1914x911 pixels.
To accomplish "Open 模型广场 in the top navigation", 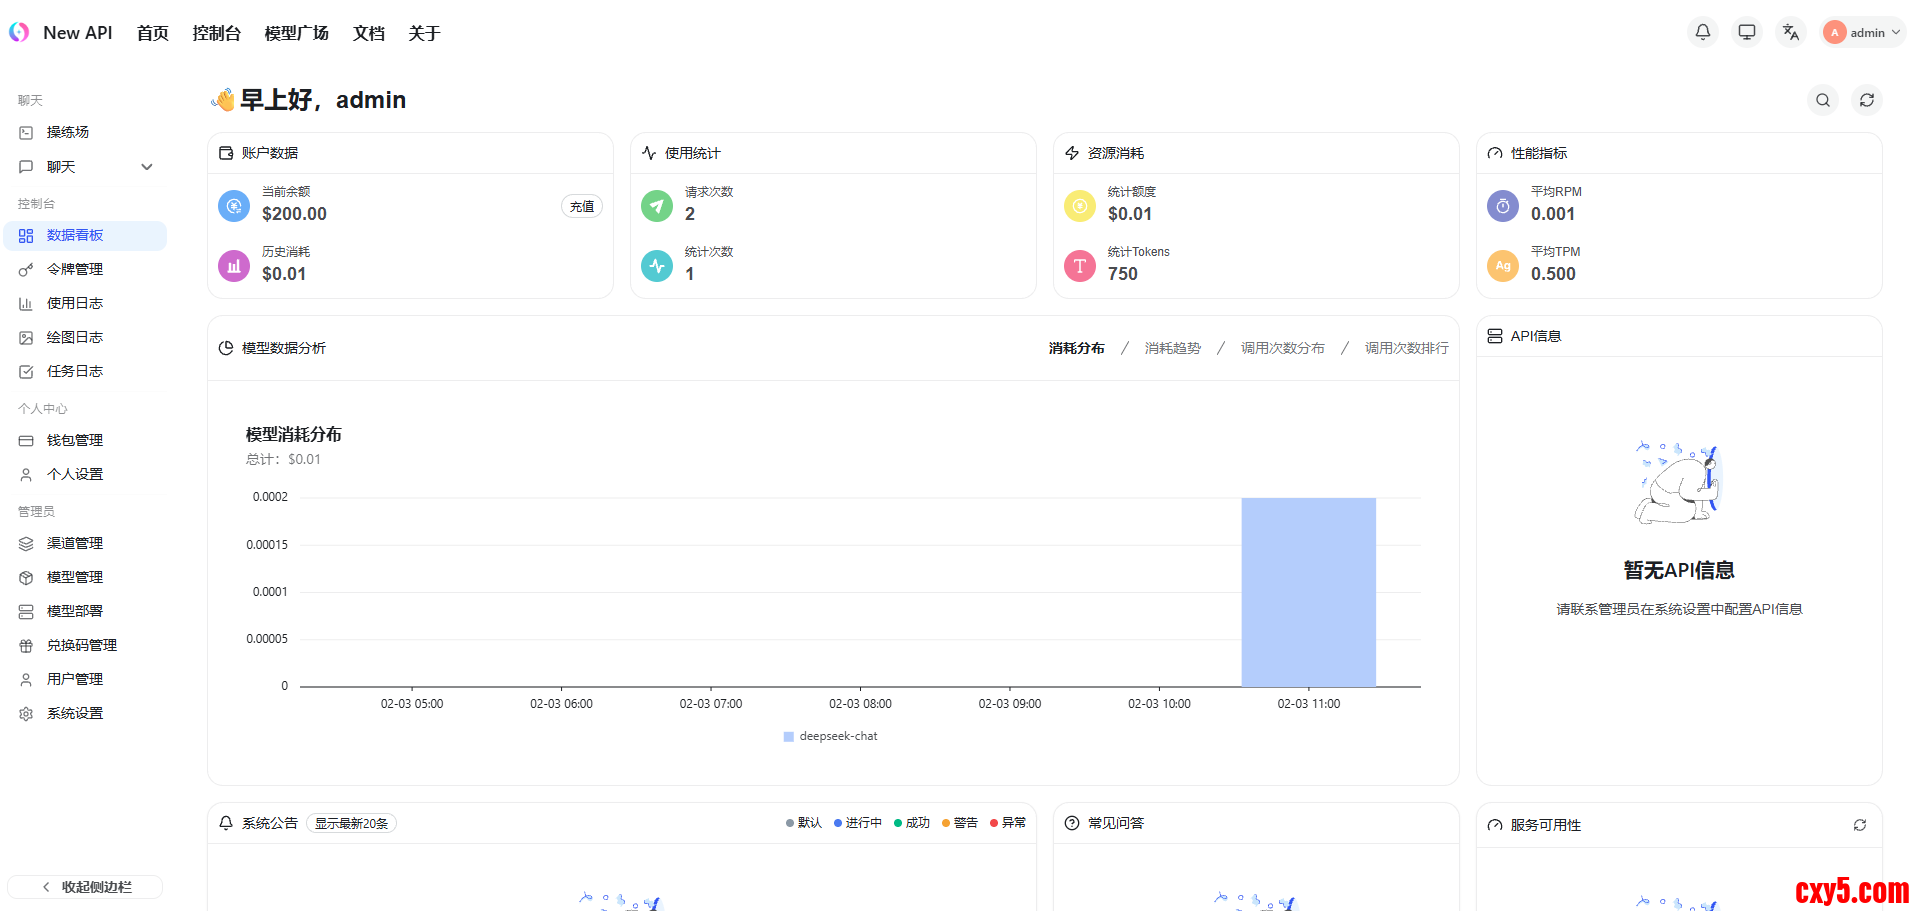I will (x=296, y=33).
